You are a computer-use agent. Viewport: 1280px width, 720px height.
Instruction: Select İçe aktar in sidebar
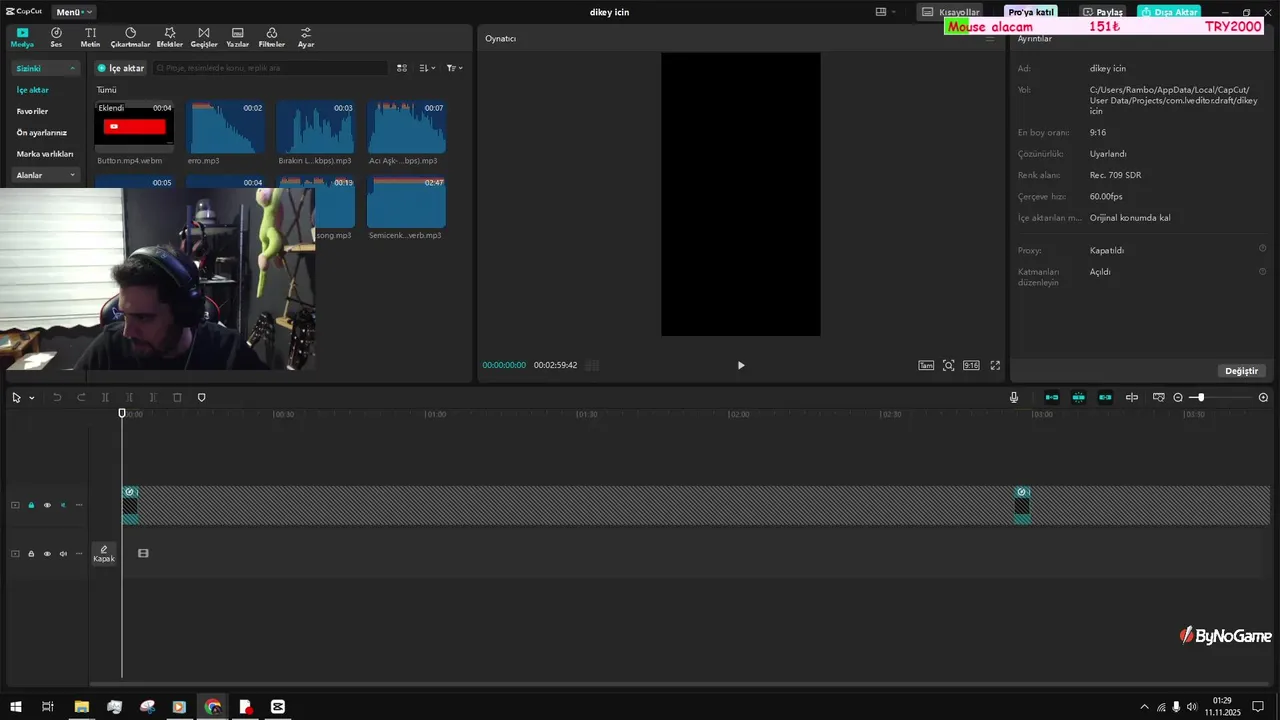(x=33, y=90)
